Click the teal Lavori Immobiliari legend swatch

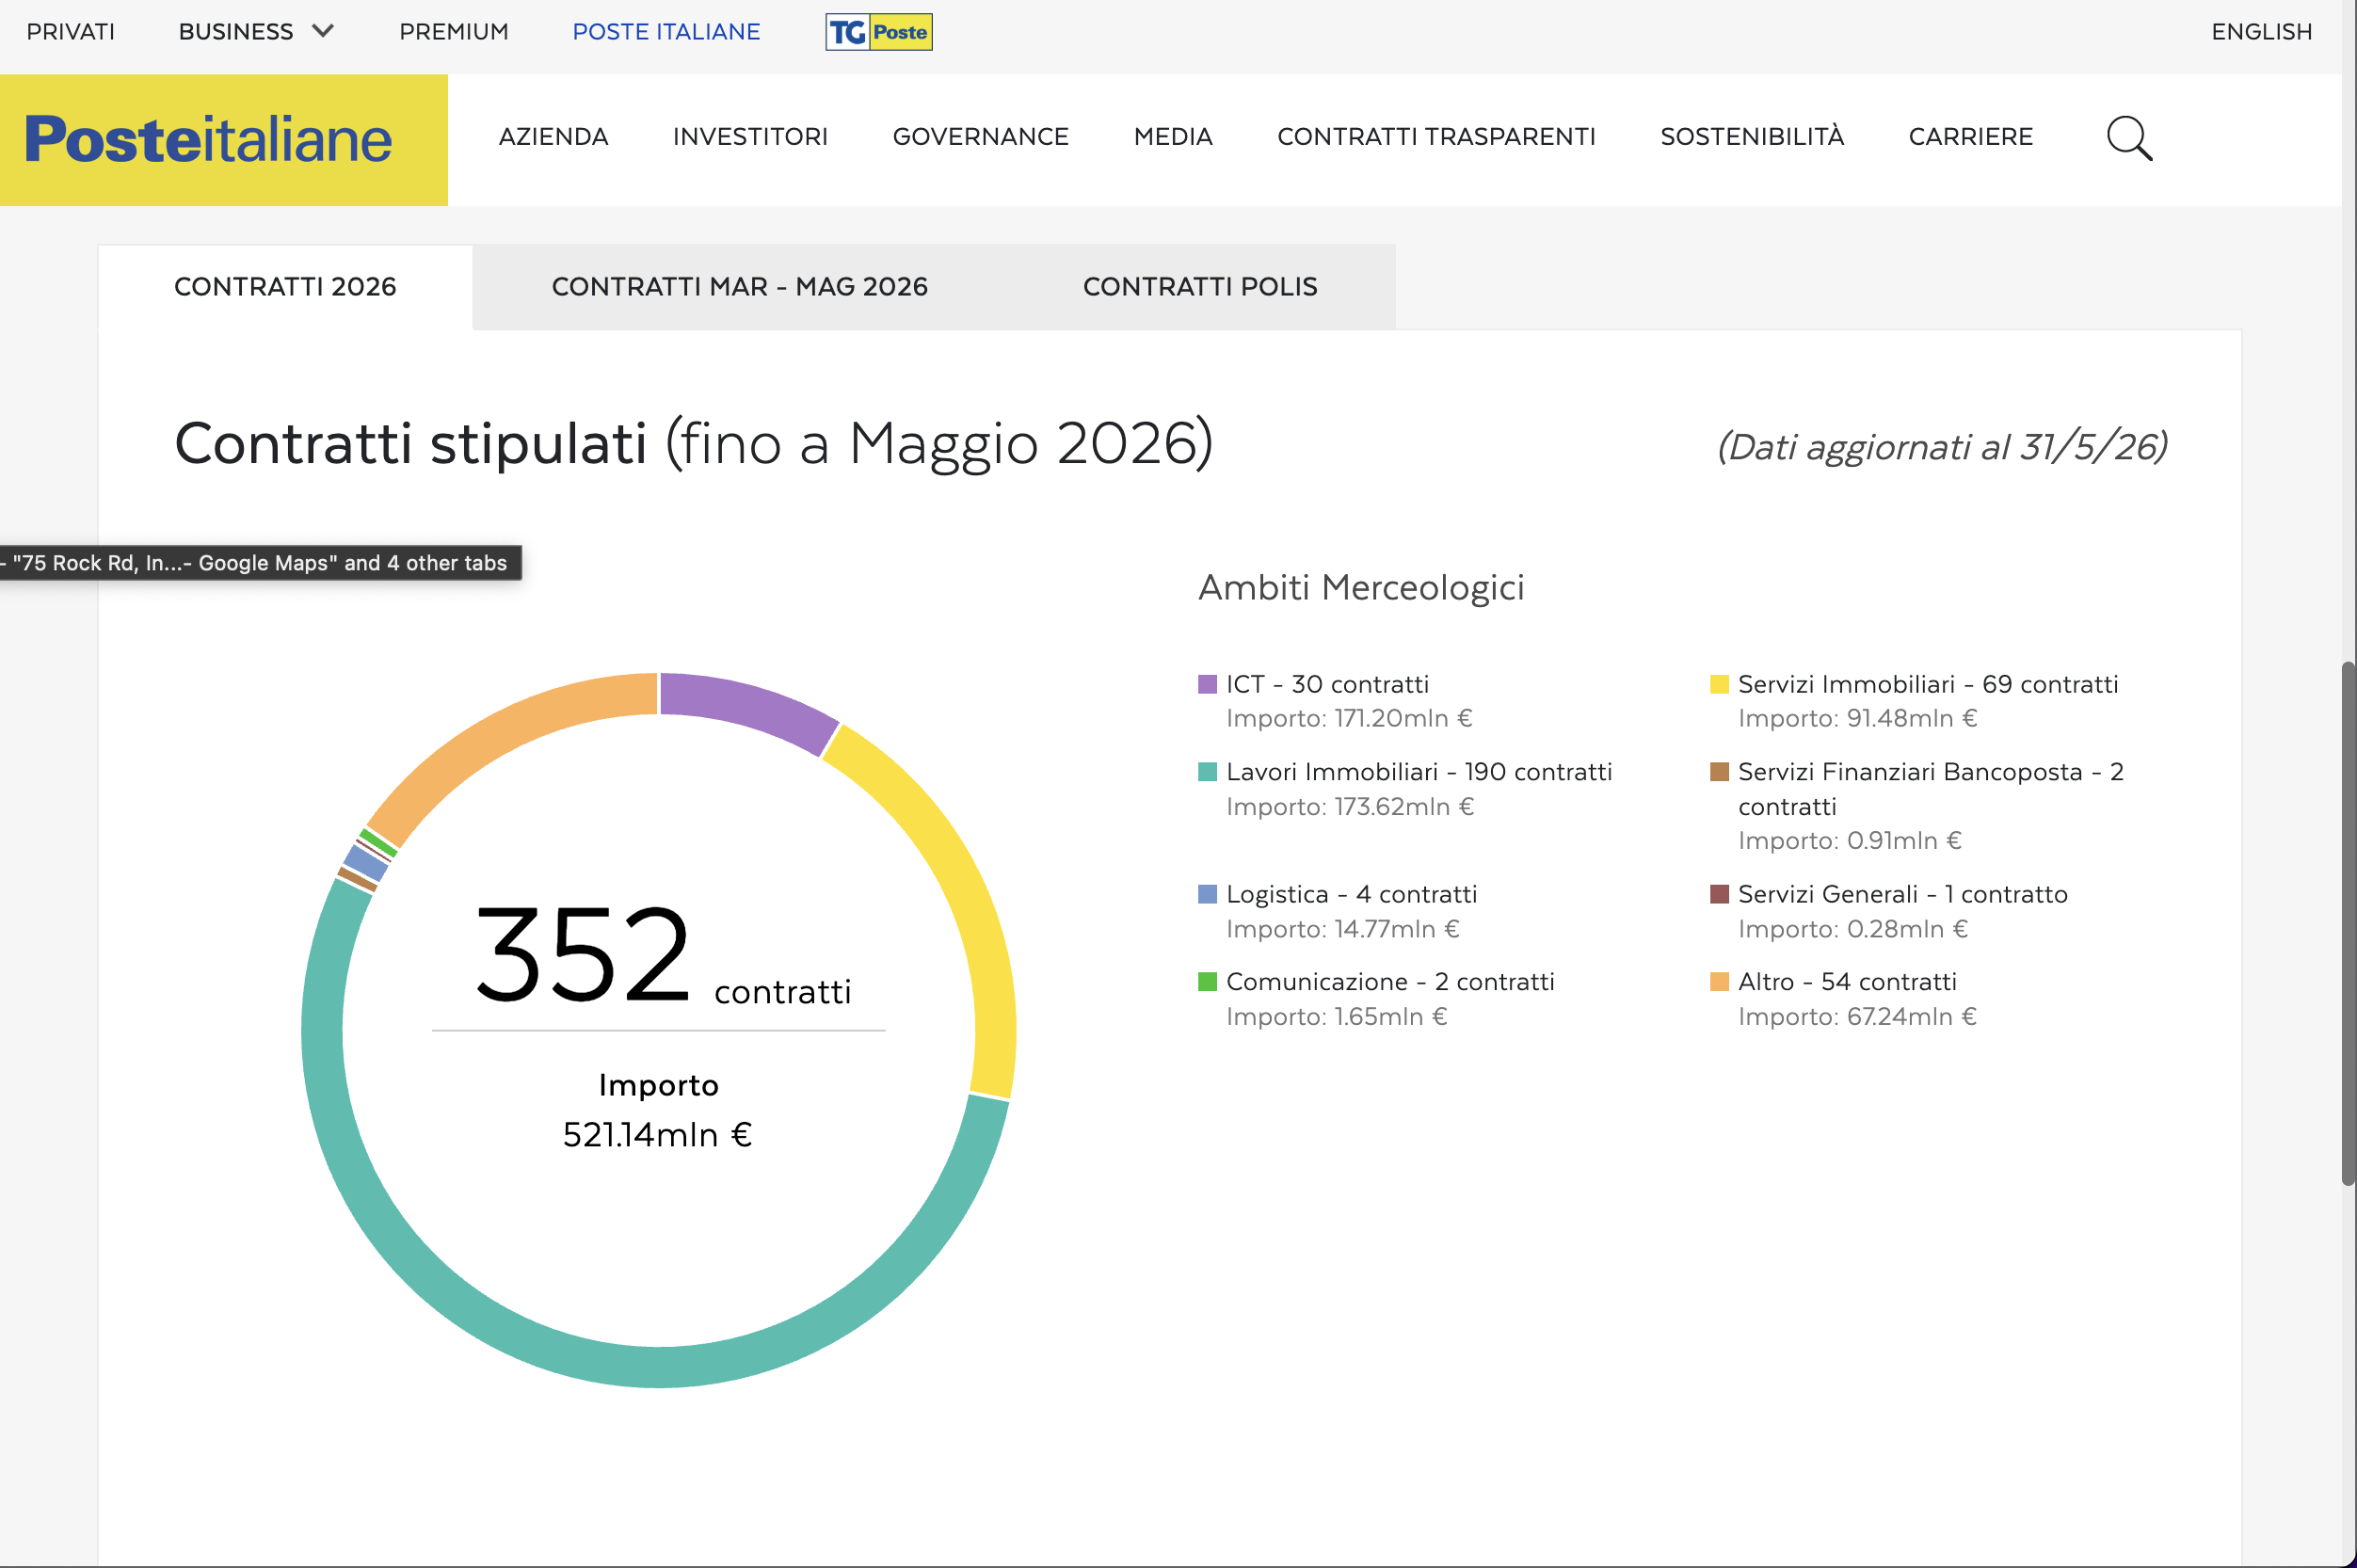point(1207,772)
